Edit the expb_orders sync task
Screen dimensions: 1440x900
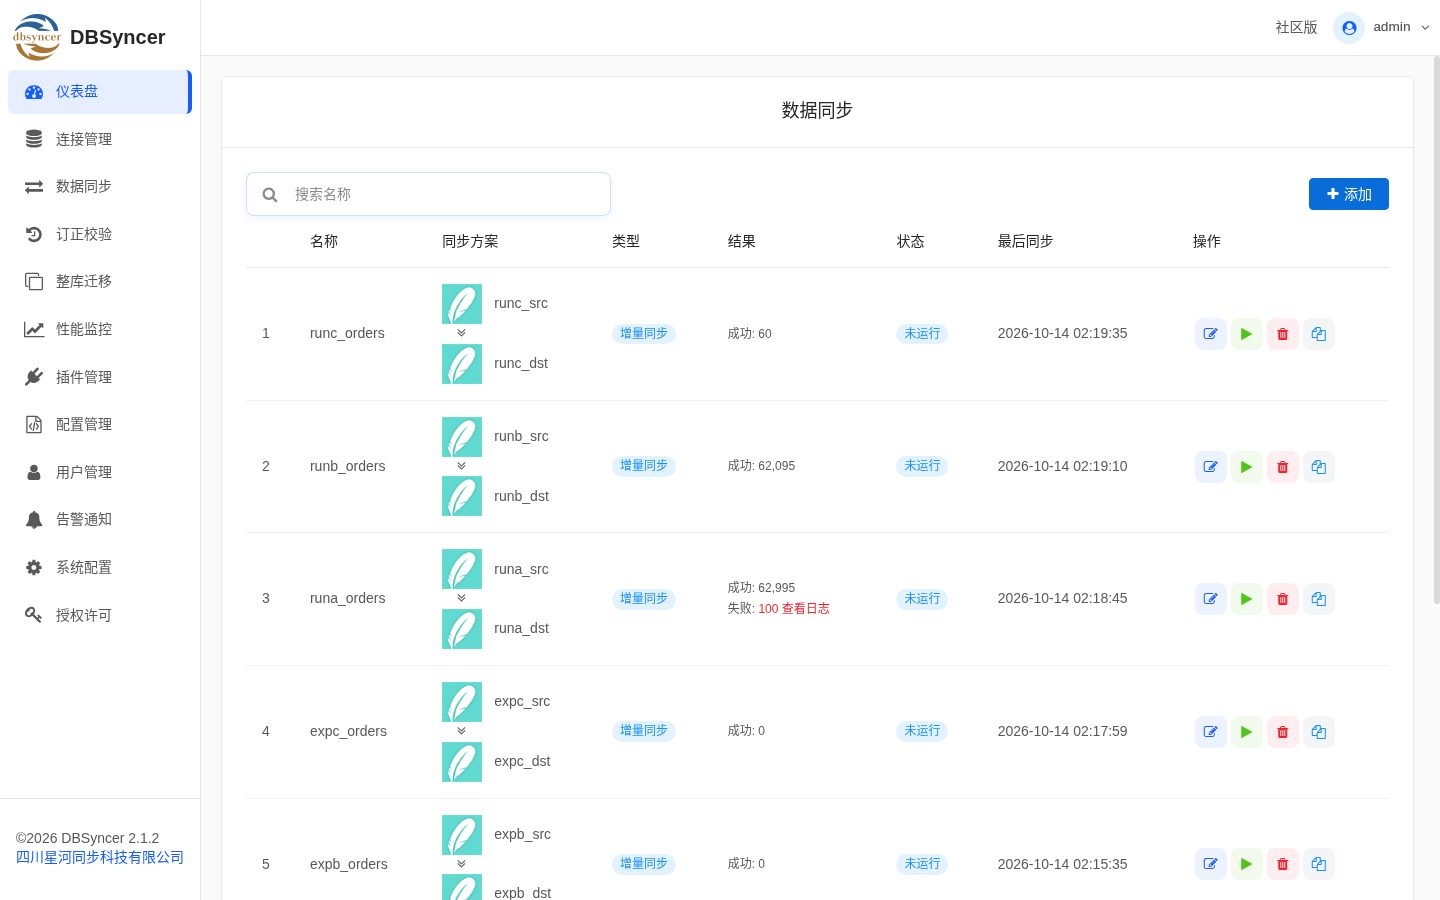coord(1211,864)
